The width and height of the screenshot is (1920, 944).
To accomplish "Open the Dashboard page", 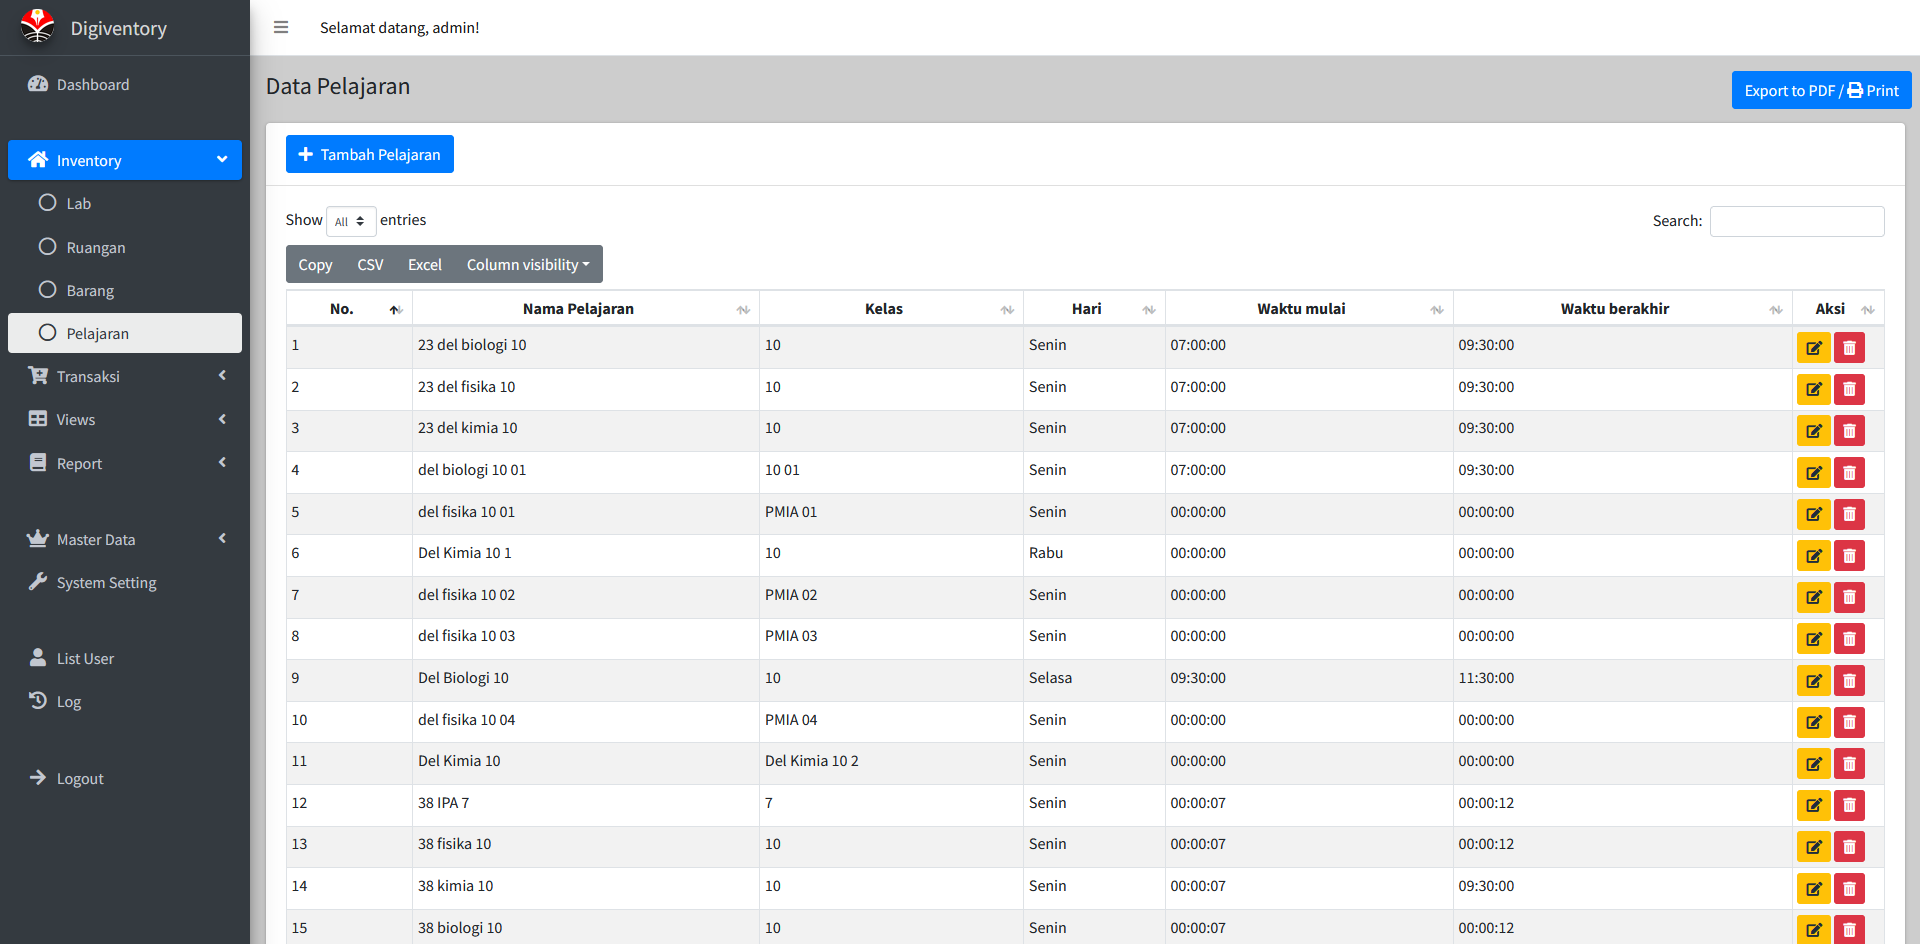I will pyautogui.click(x=93, y=85).
